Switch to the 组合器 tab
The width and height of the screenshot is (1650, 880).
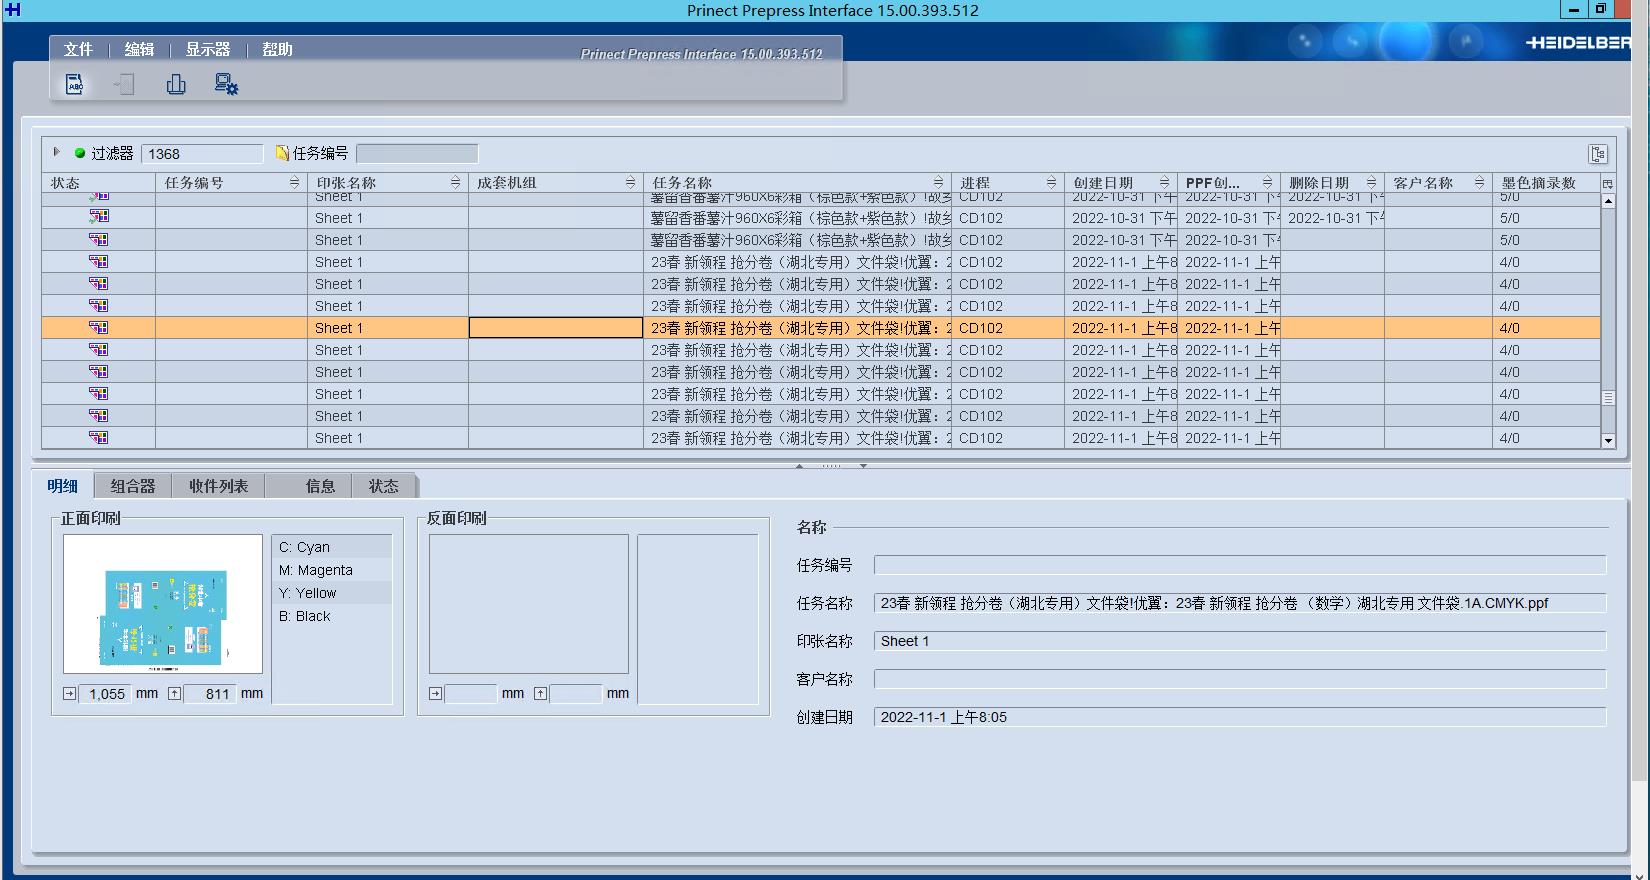pos(133,486)
